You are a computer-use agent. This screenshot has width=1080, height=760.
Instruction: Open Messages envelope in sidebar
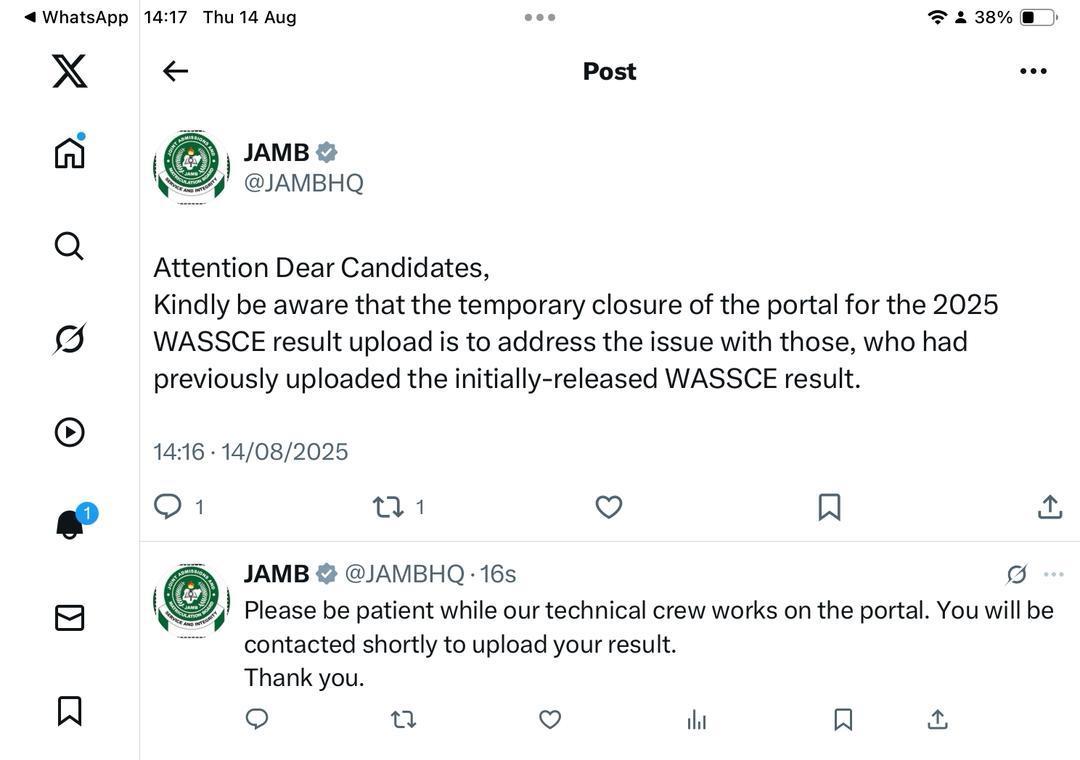tap(69, 618)
